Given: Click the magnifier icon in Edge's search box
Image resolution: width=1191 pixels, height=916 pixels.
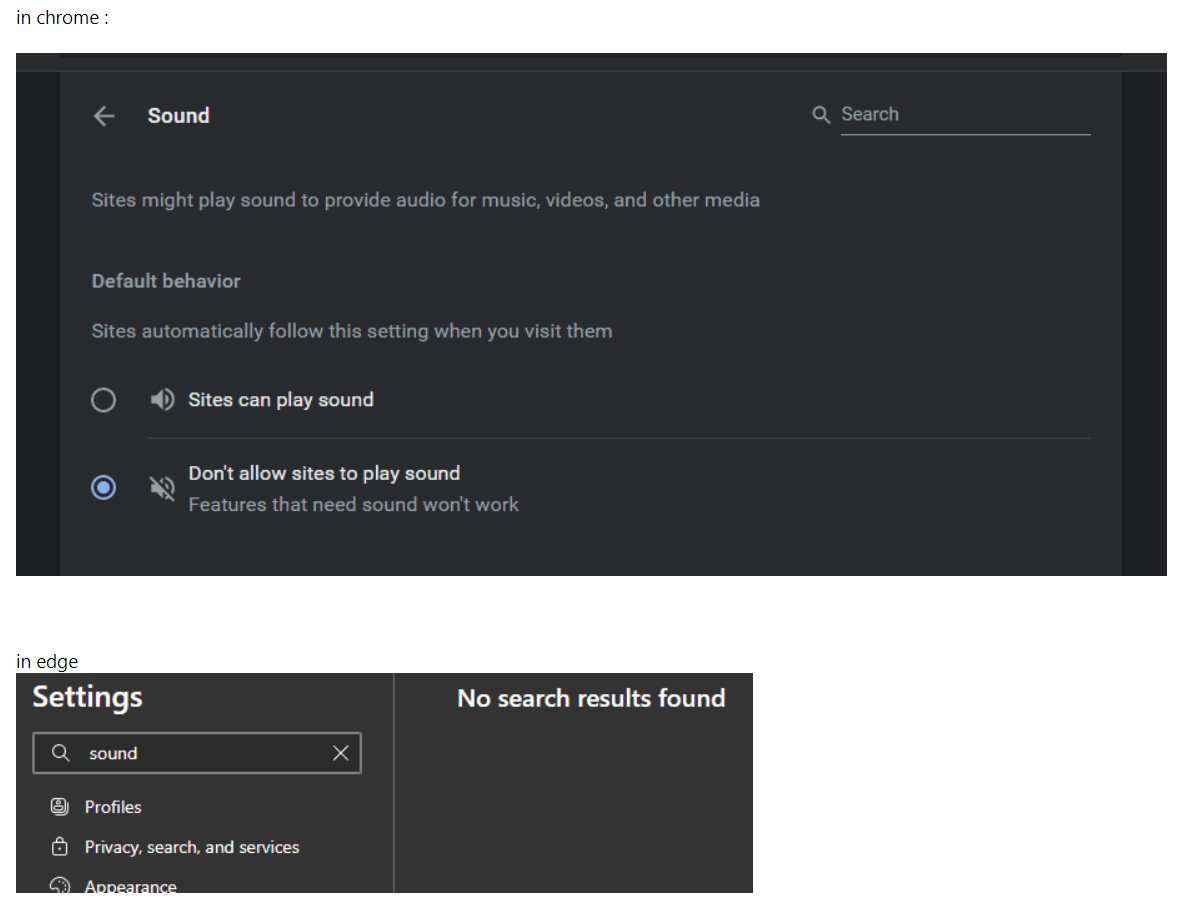Looking at the screenshot, I should pos(61,753).
